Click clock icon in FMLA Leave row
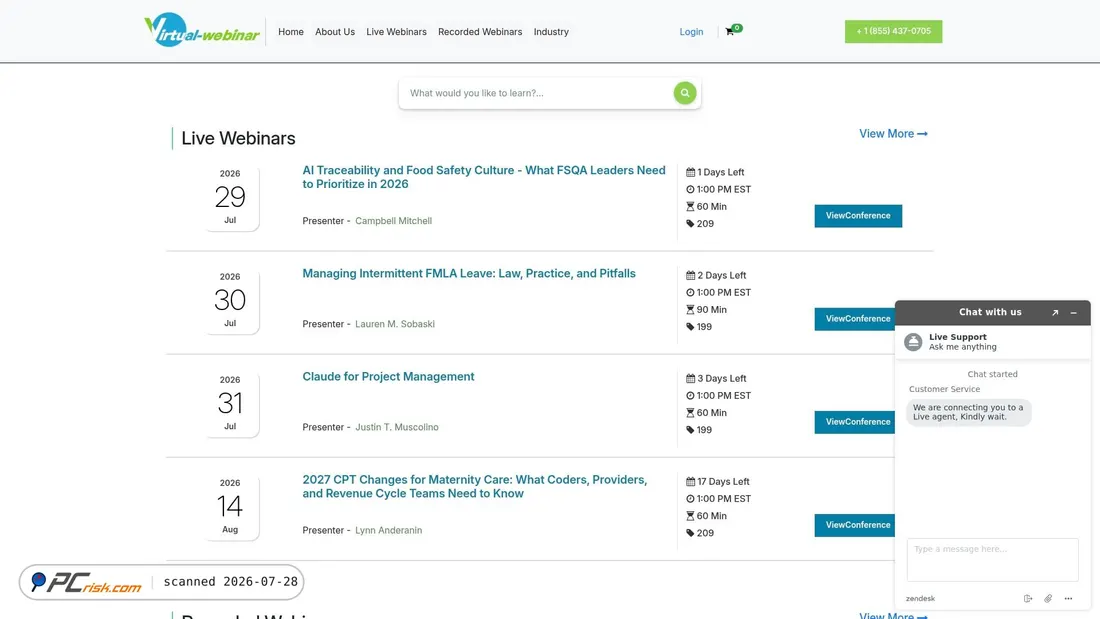 point(690,293)
